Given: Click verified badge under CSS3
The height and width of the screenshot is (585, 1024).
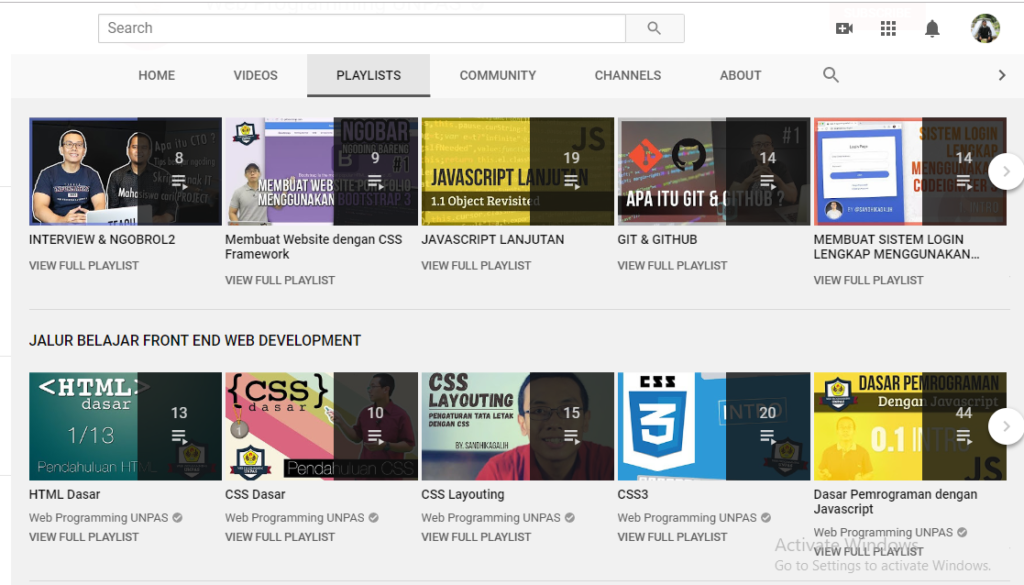Looking at the screenshot, I should pos(765,518).
